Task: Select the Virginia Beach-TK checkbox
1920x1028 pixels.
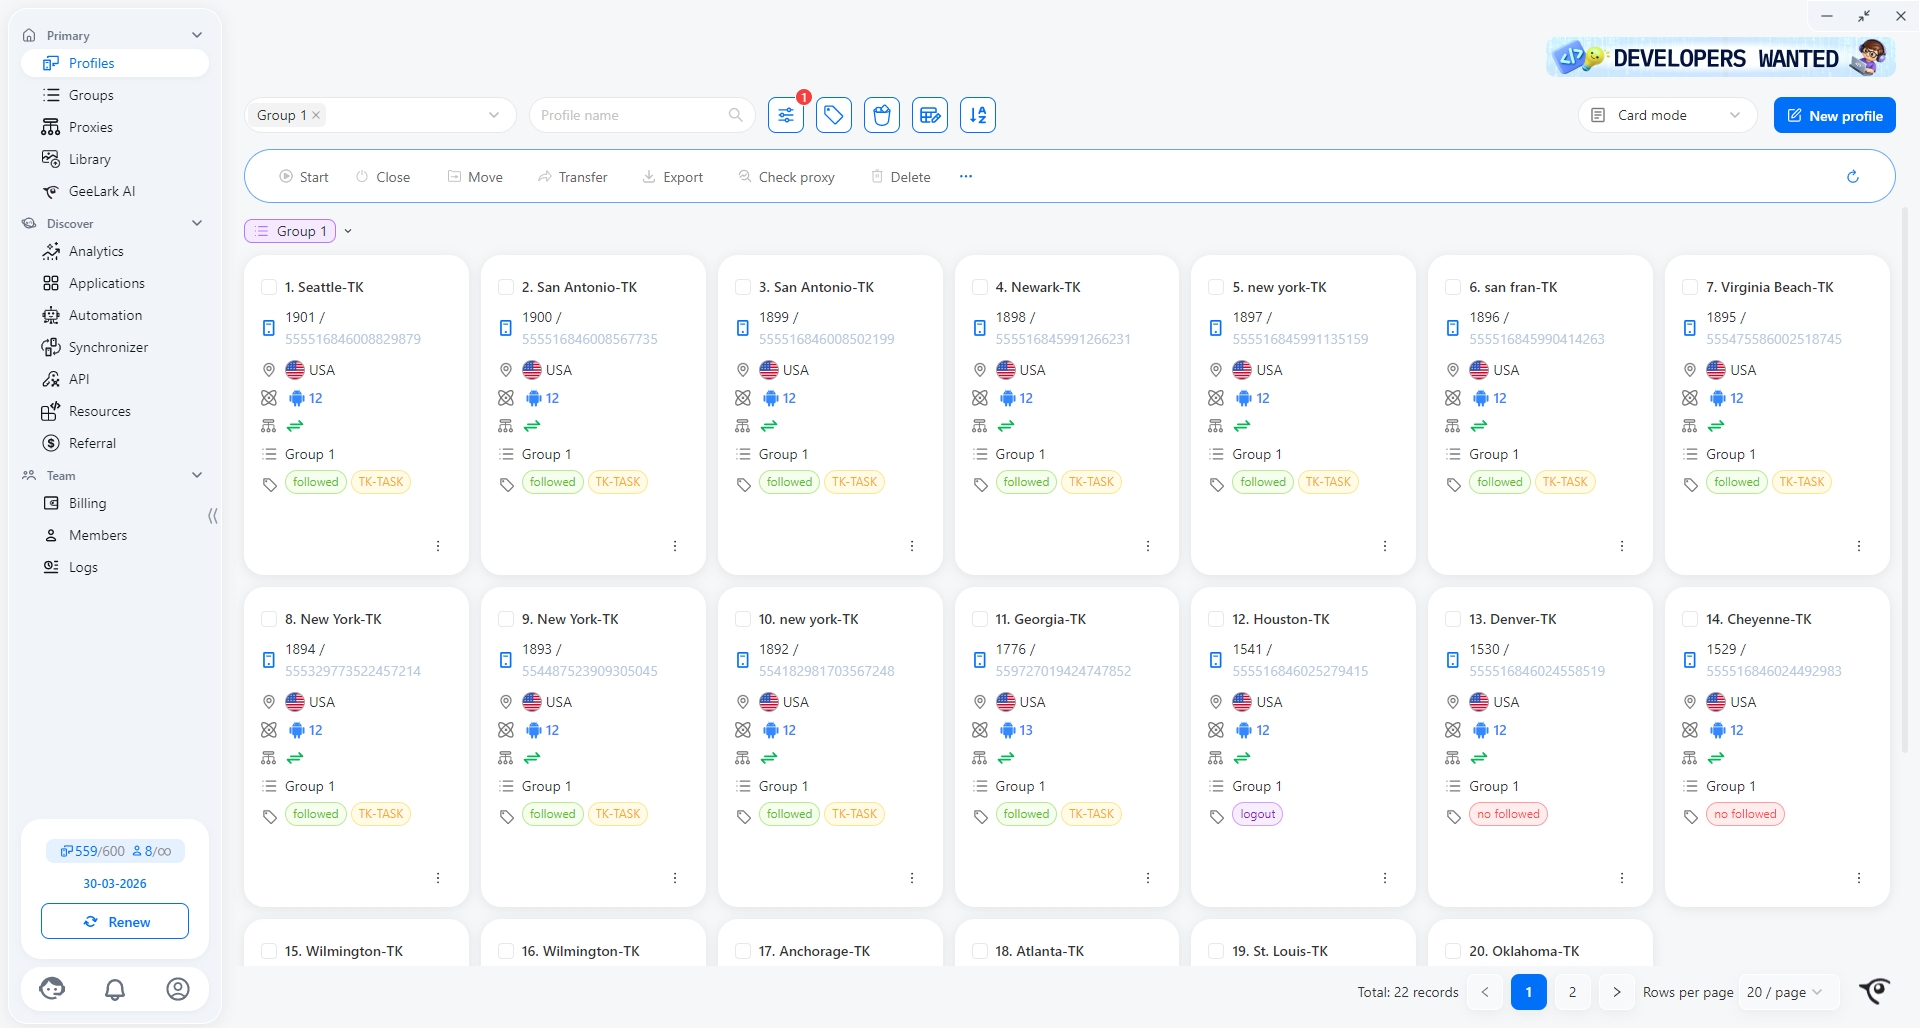Action: pos(1690,287)
